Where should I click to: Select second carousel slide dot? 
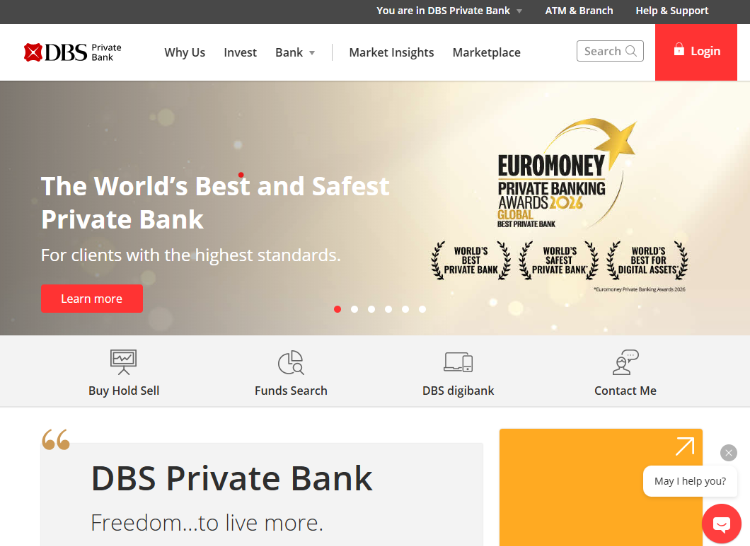pyautogui.click(x=354, y=309)
